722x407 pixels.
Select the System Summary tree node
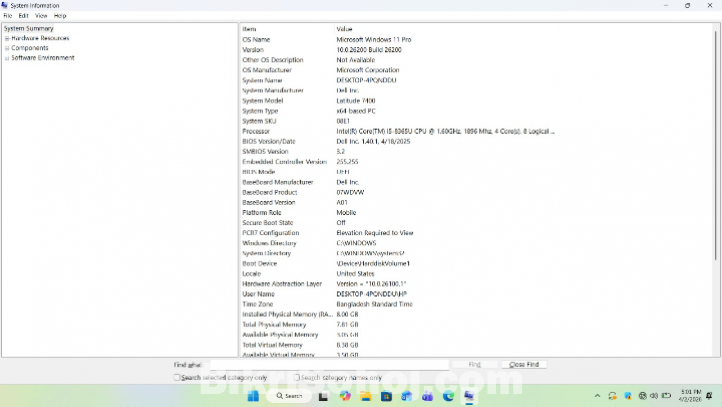click(x=29, y=29)
